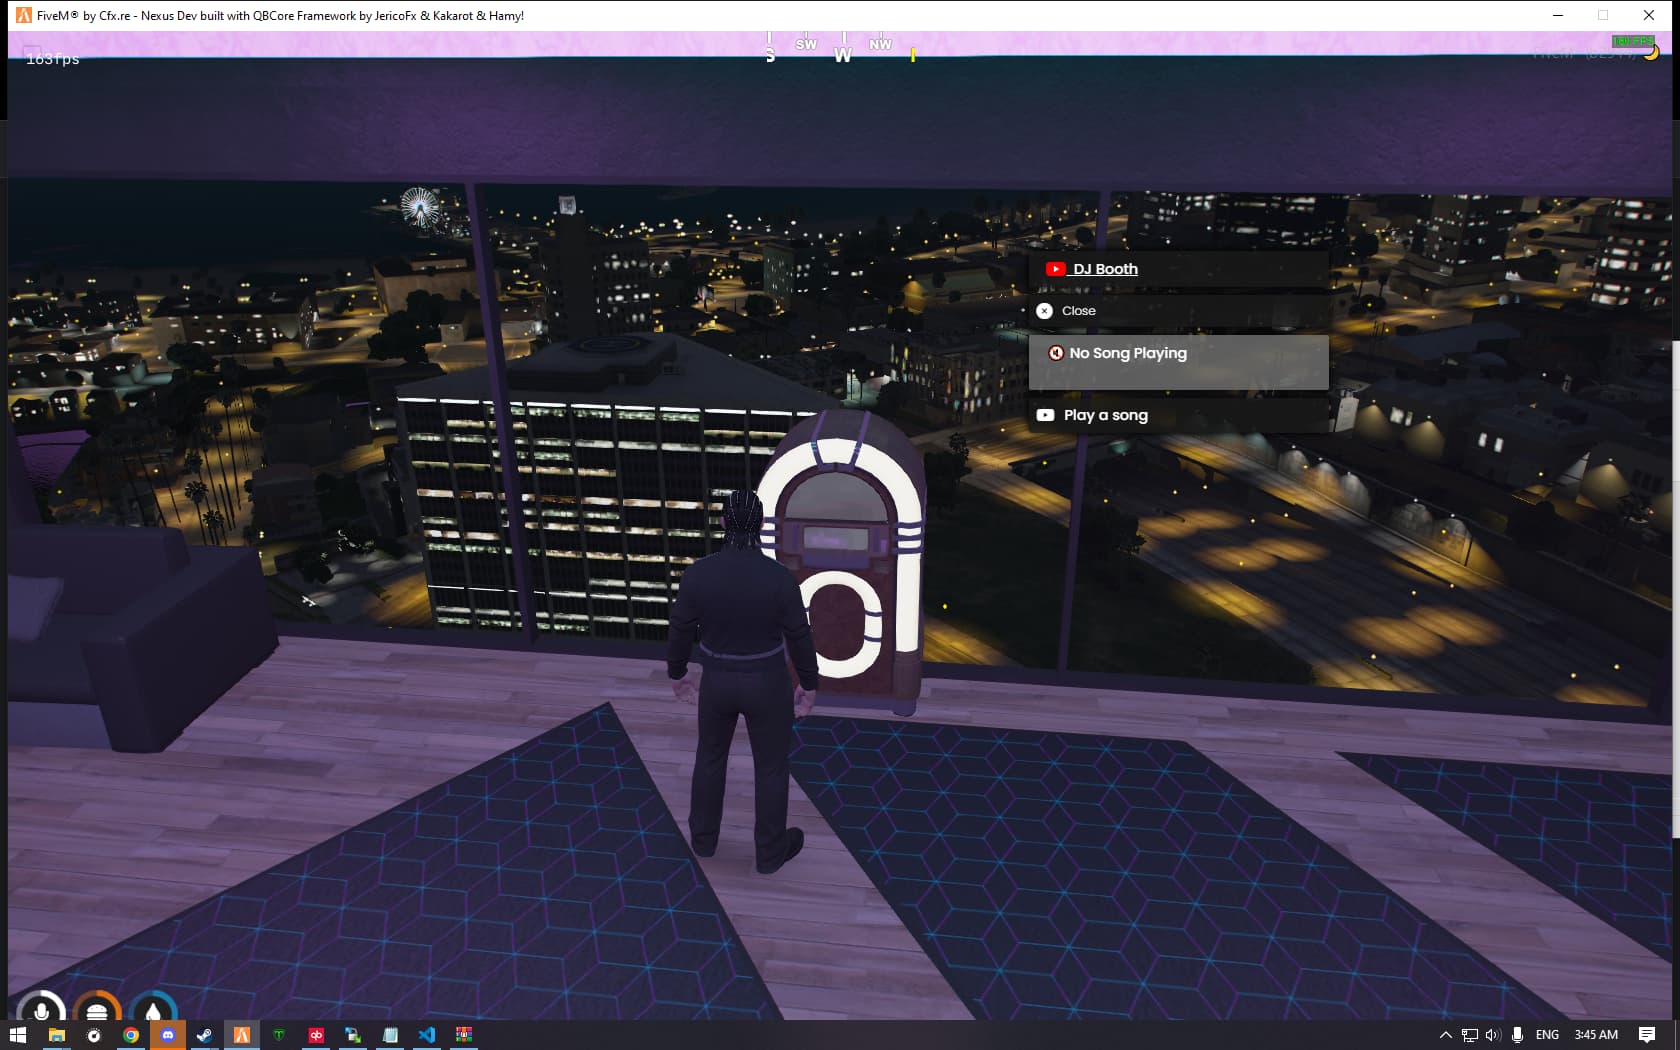Click the 163fps counter text
The height and width of the screenshot is (1050, 1680).
52,59
